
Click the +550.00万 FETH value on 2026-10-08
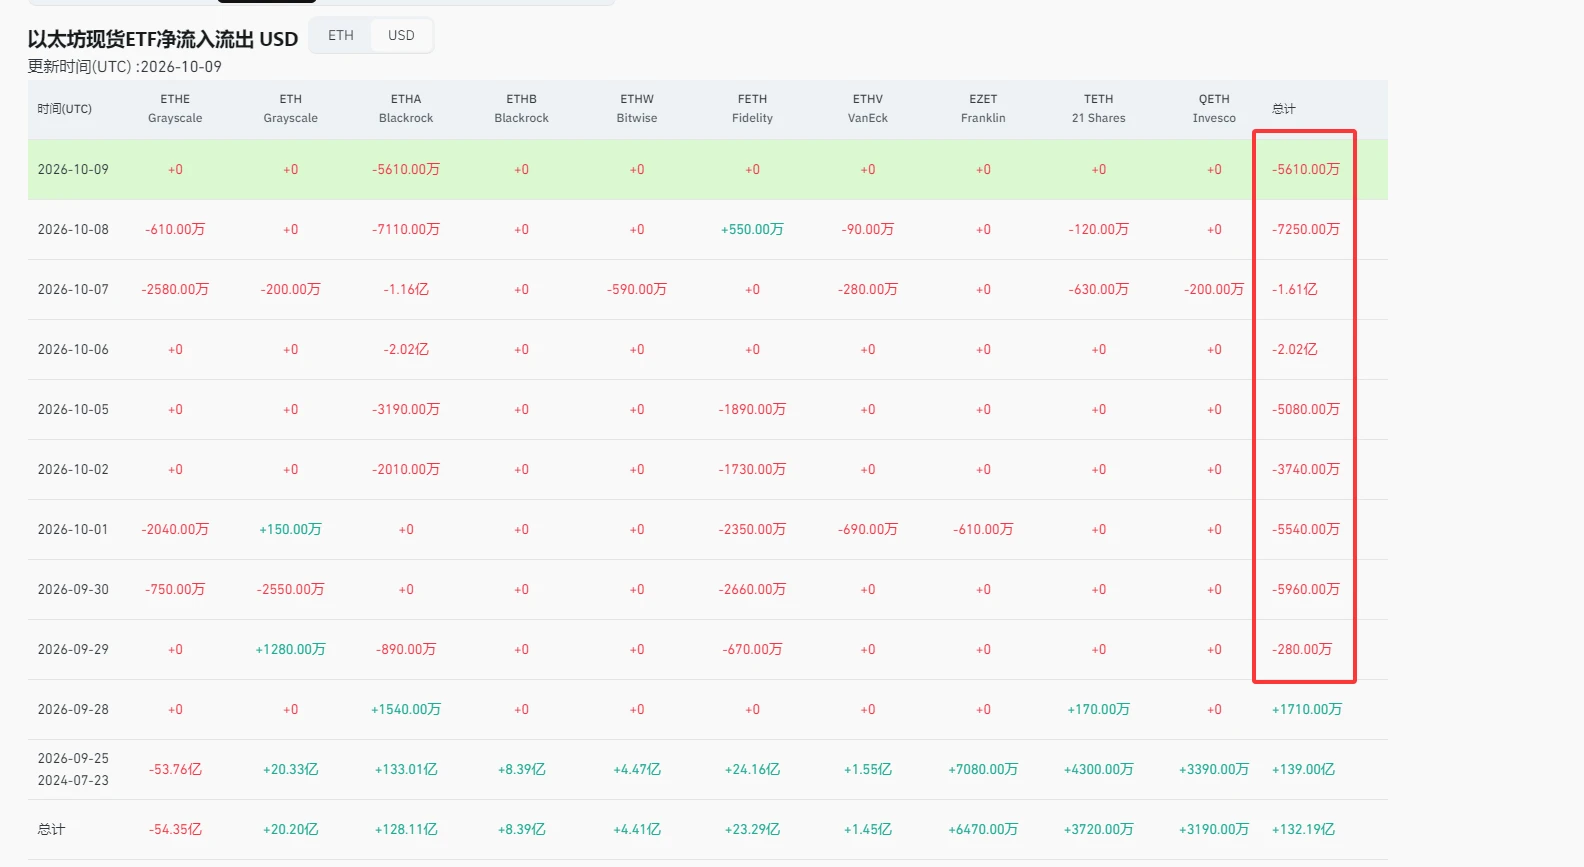[752, 230]
